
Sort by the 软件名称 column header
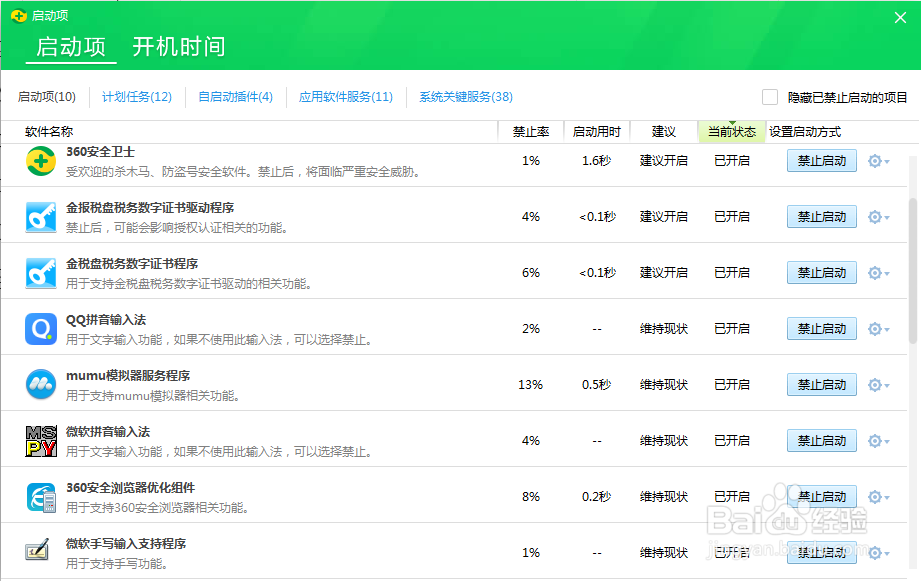49,132
